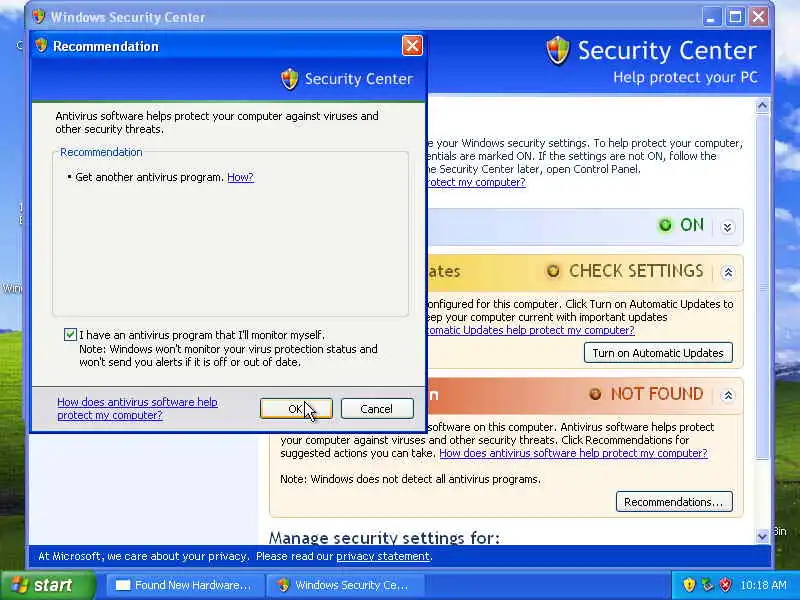The width and height of the screenshot is (800, 600).
Task: Collapse the Automatic Updates CHECK SETTINGS section
Action: tap(728, 272)
